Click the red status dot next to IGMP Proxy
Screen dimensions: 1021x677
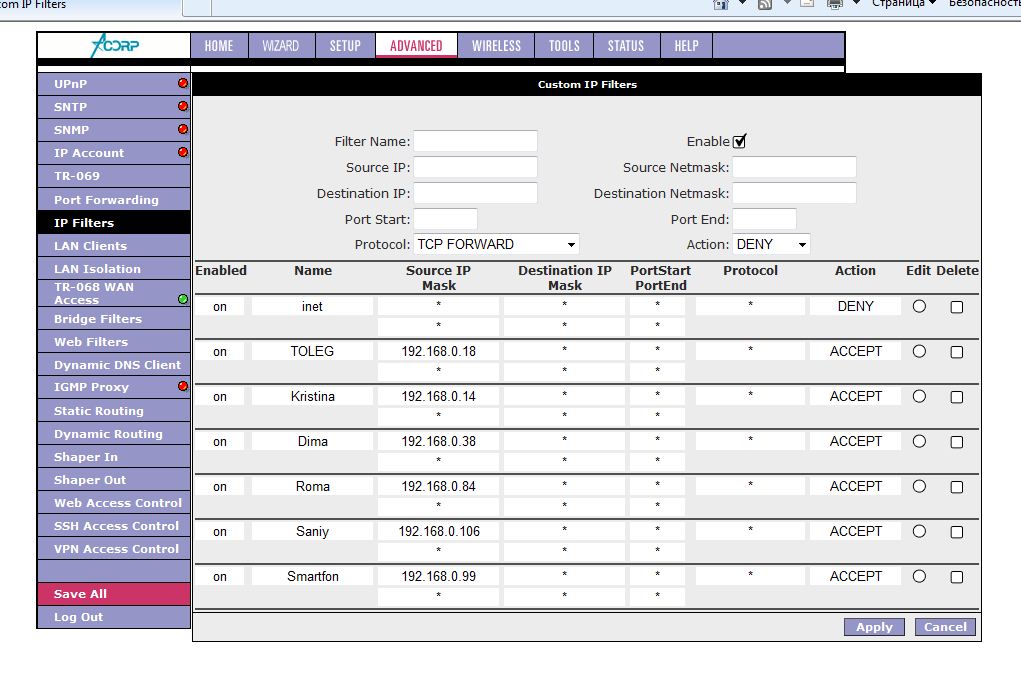(x=183, y=386)
